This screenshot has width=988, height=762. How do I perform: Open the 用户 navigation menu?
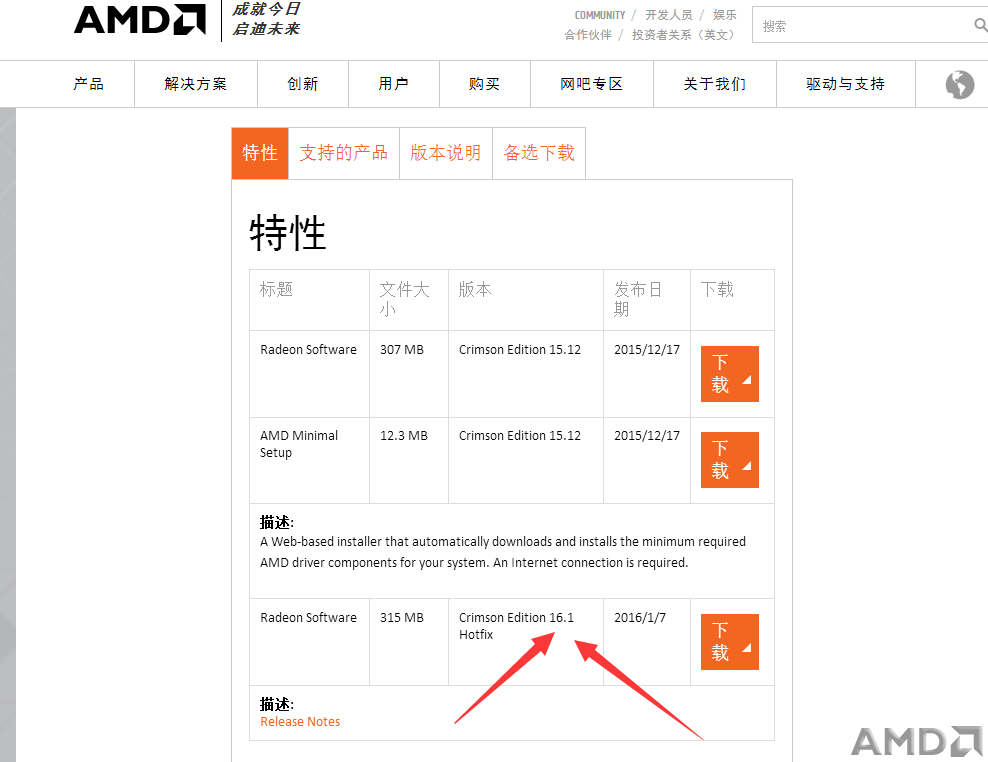pyautogui.click(x=394, y=84)
